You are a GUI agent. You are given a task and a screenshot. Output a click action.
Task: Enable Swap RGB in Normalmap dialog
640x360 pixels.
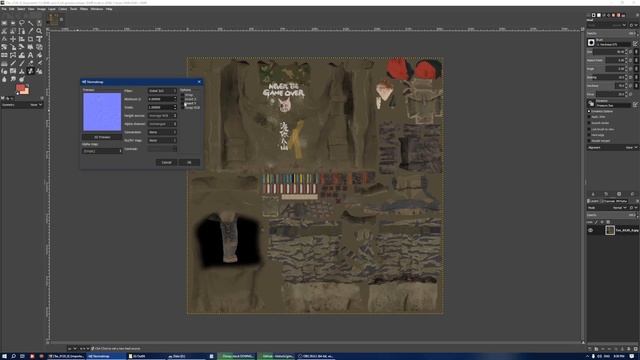[x=182, y=108]
